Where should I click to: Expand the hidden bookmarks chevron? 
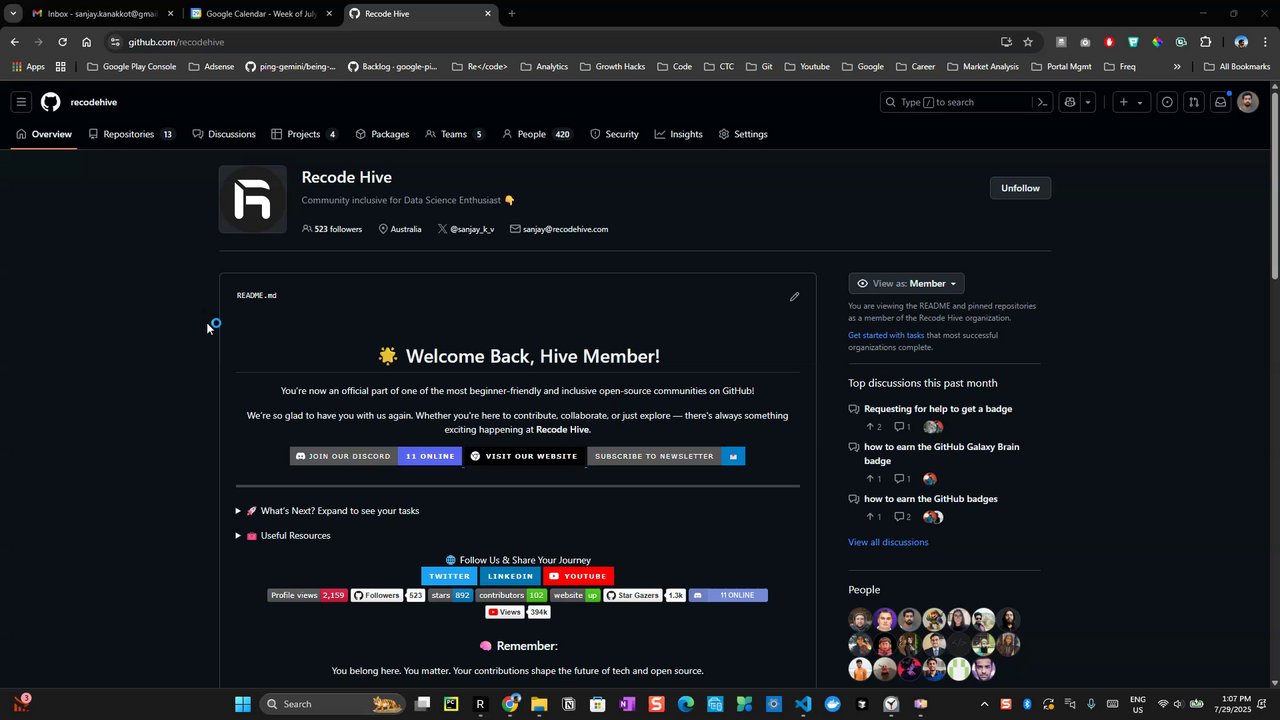pos(1177,67)
